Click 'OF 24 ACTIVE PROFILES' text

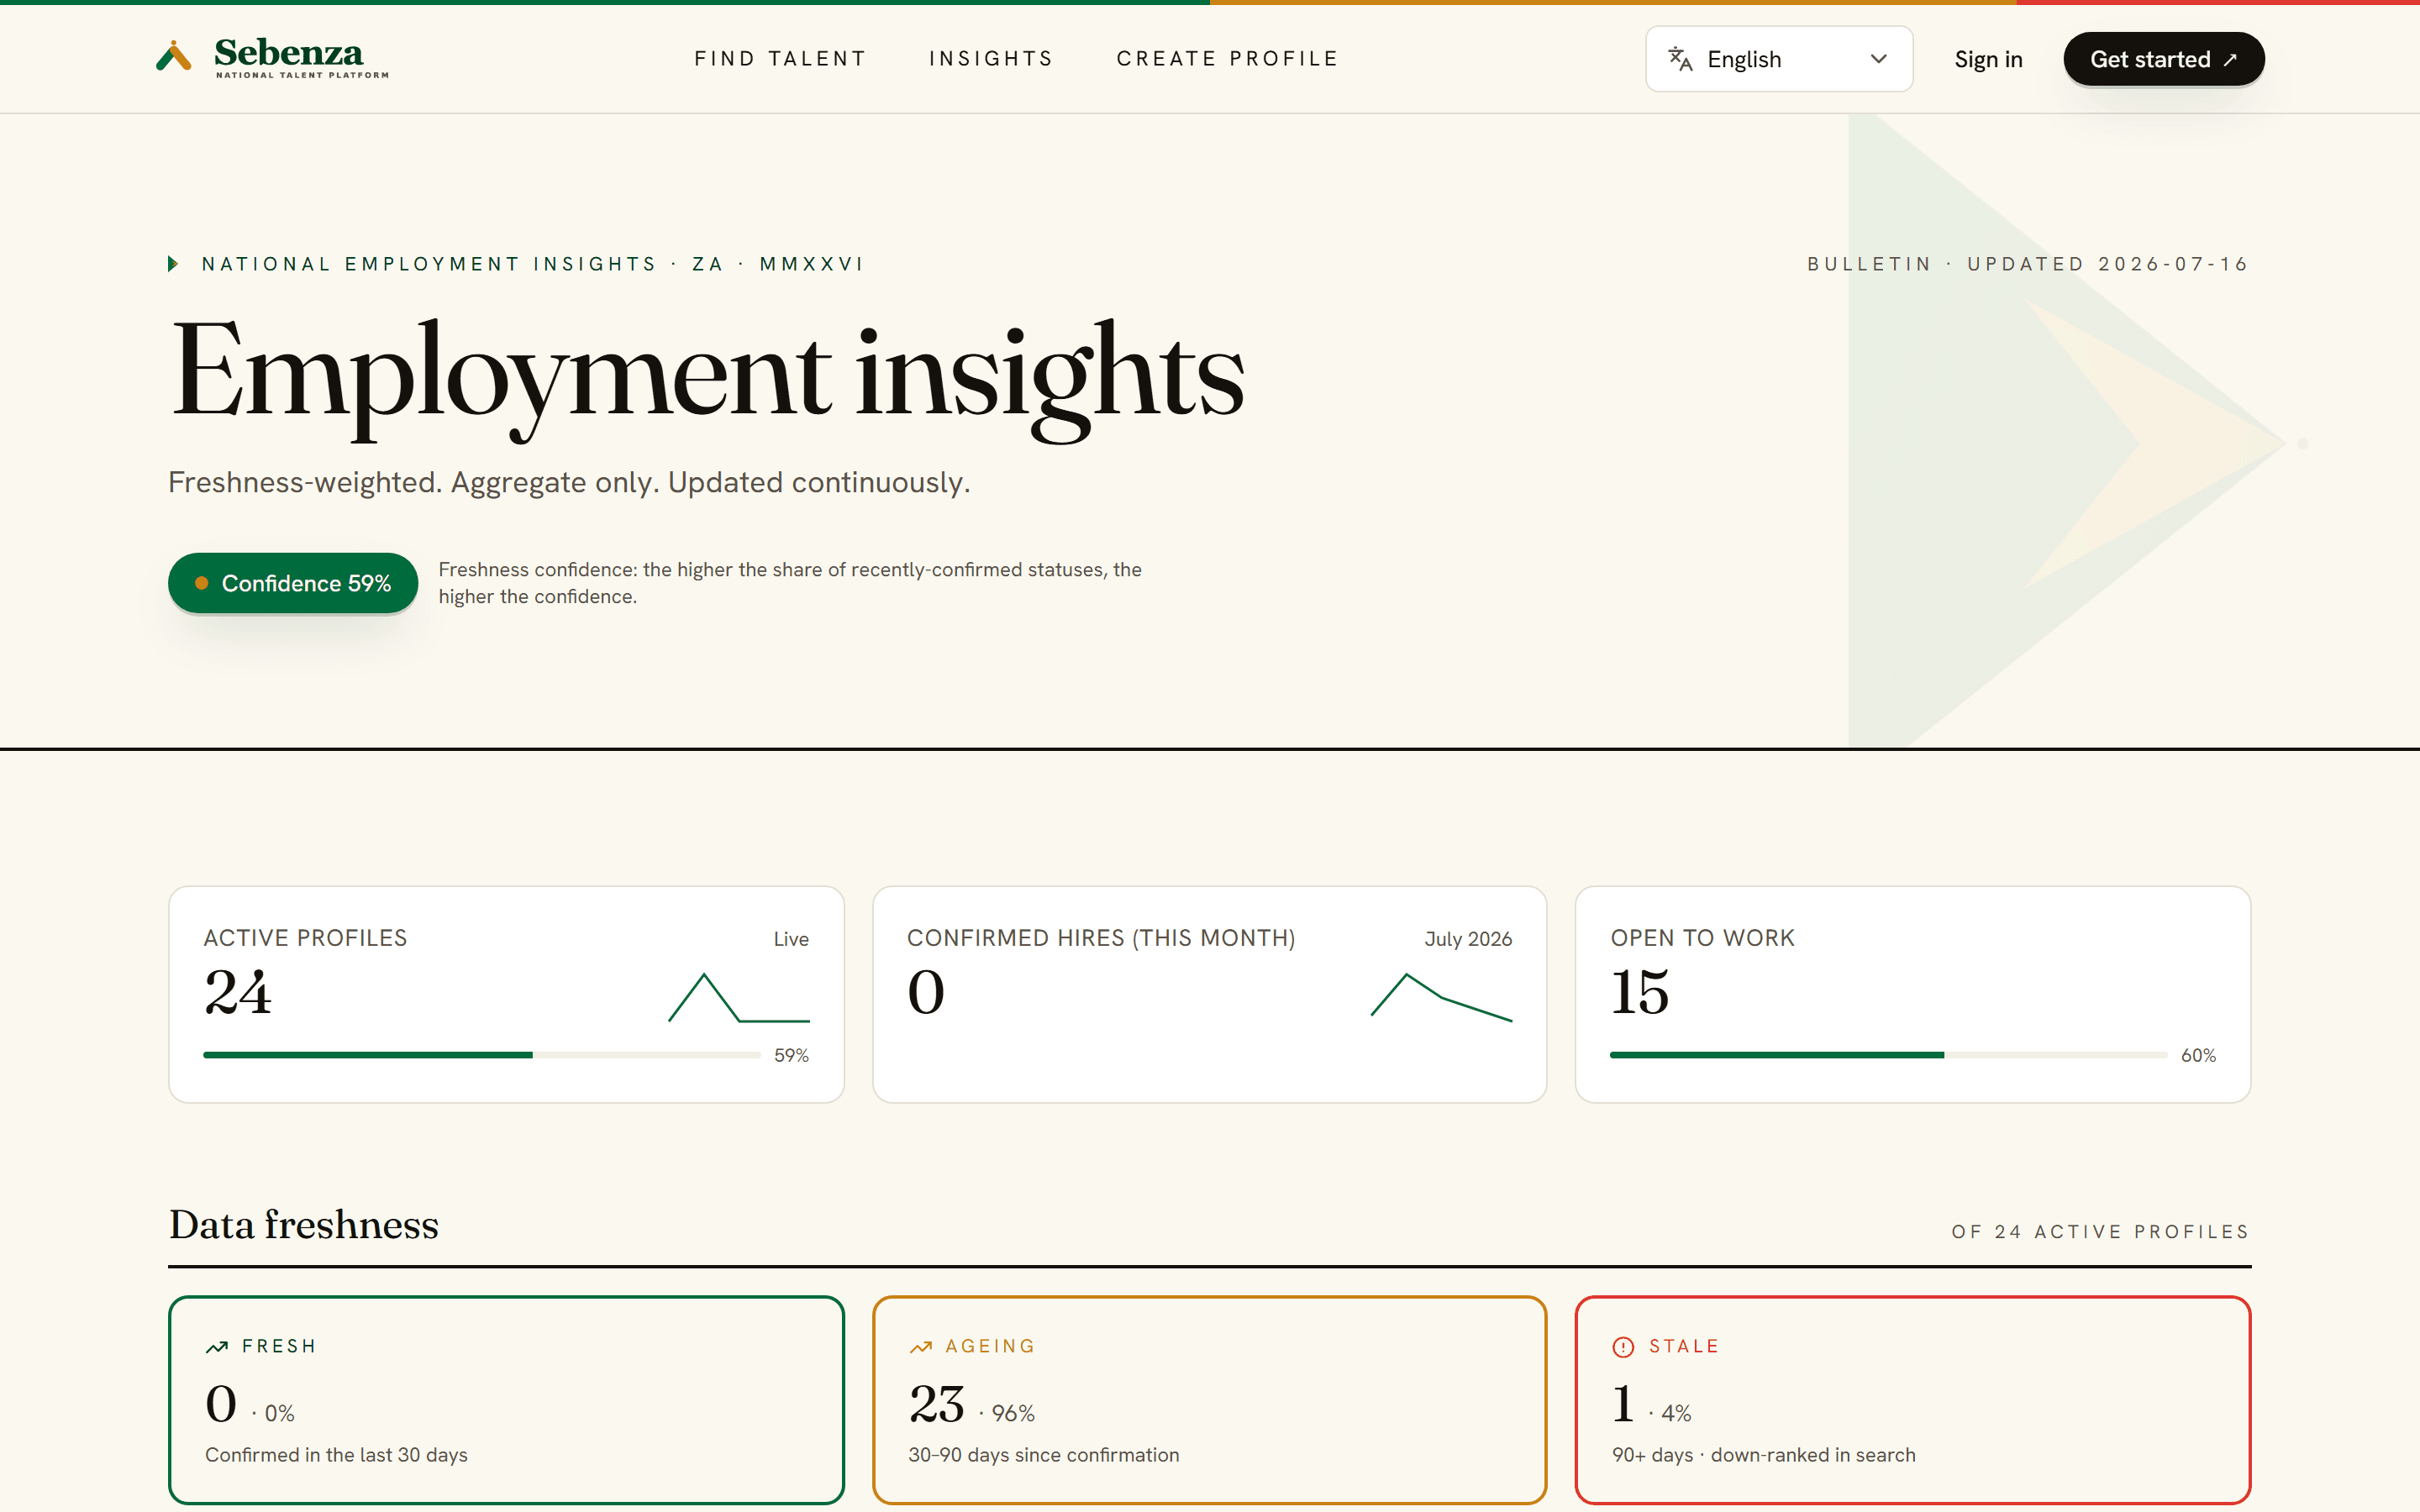2100,1232
